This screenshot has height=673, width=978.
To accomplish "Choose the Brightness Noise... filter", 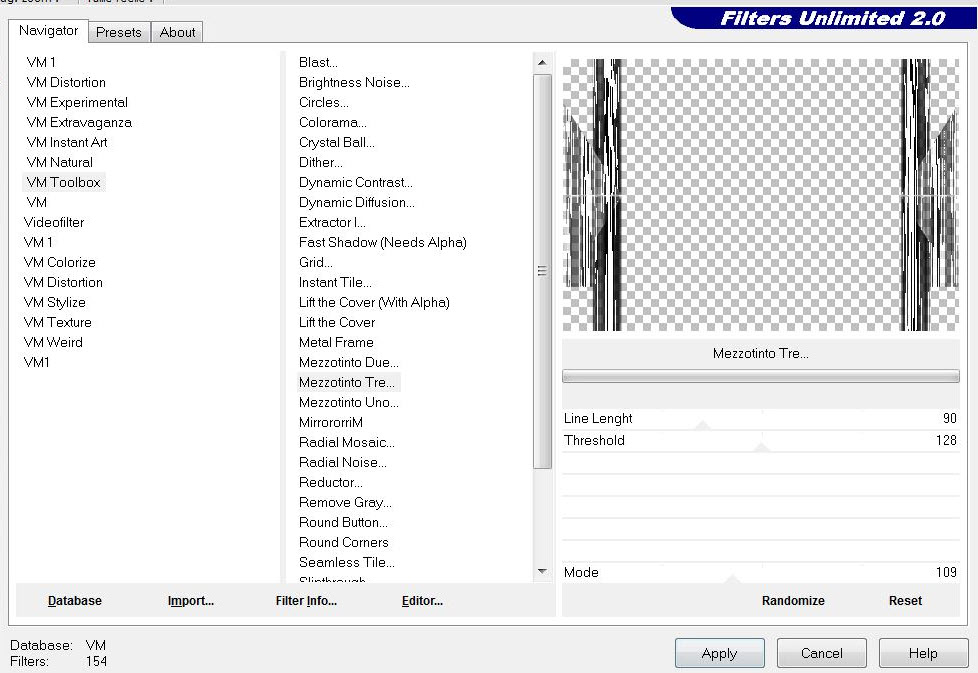I will coord(354,82).
